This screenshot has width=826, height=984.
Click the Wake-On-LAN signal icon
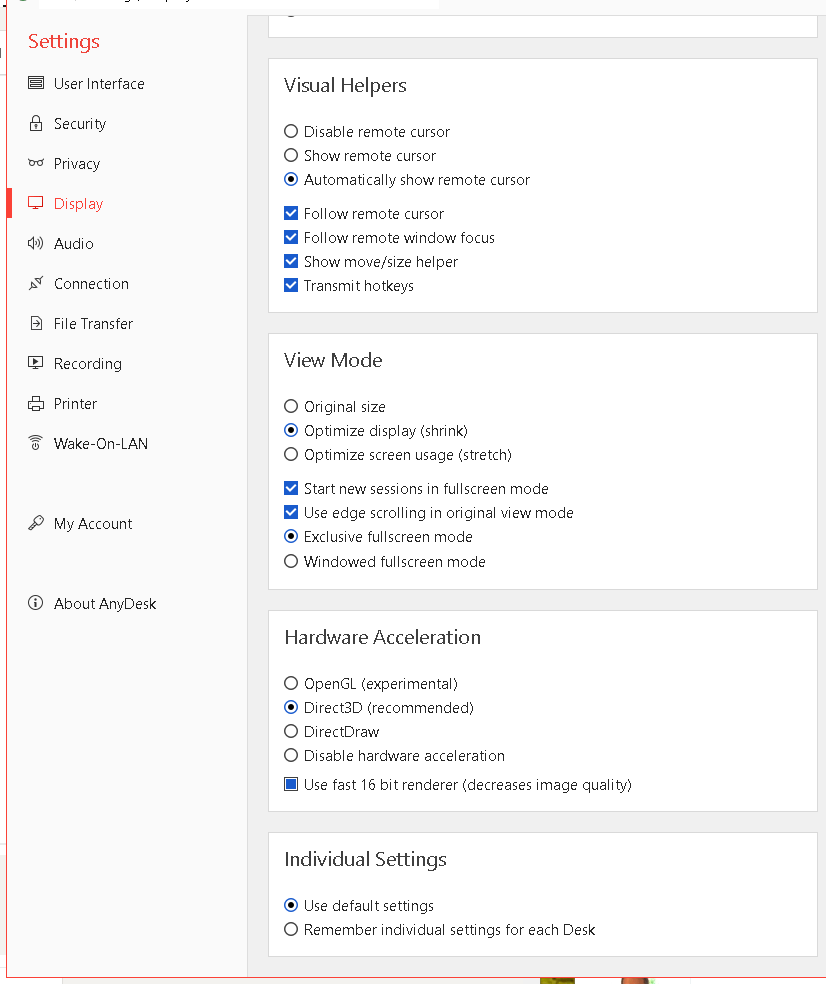click(36, 443)
